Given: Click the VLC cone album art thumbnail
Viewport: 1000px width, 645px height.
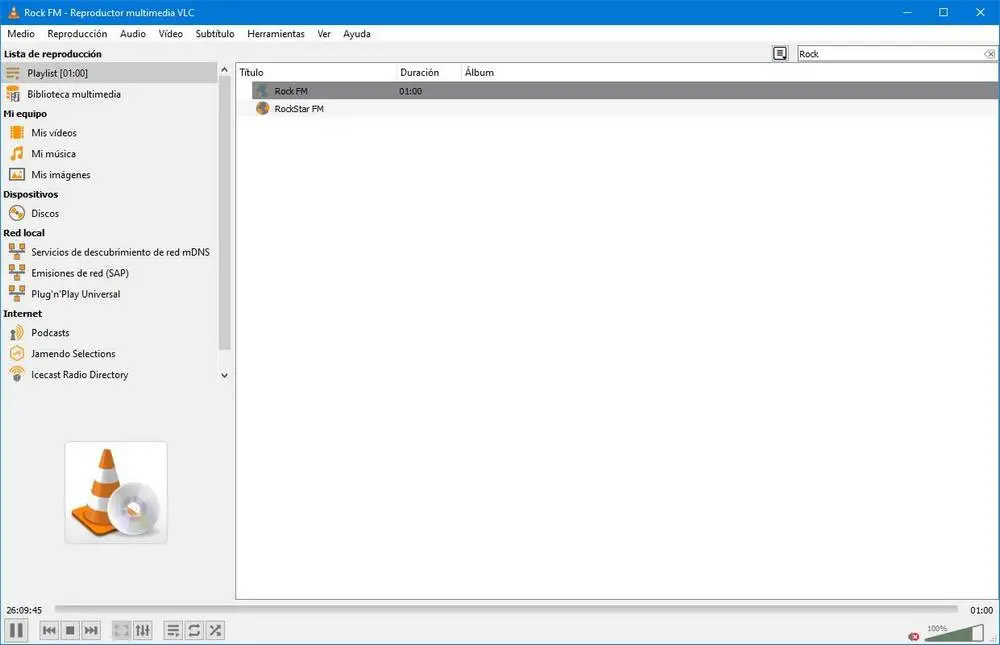Looking at the screenshot, I should point(116,493).
